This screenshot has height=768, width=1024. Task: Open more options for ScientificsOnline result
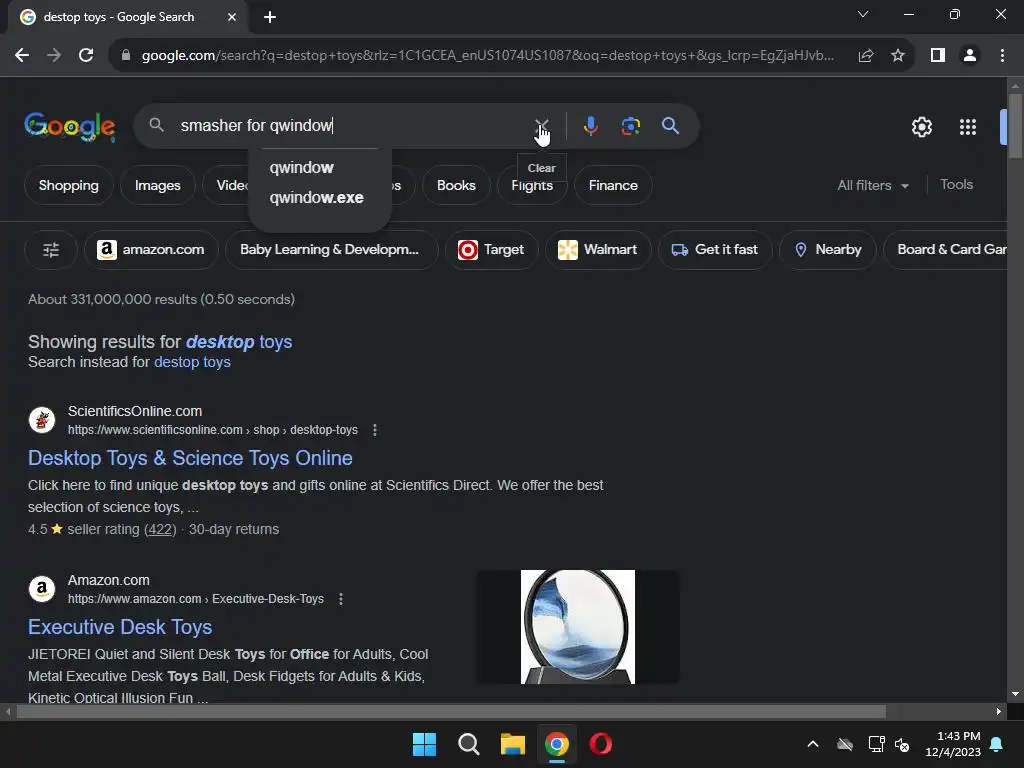pos(374,430)
